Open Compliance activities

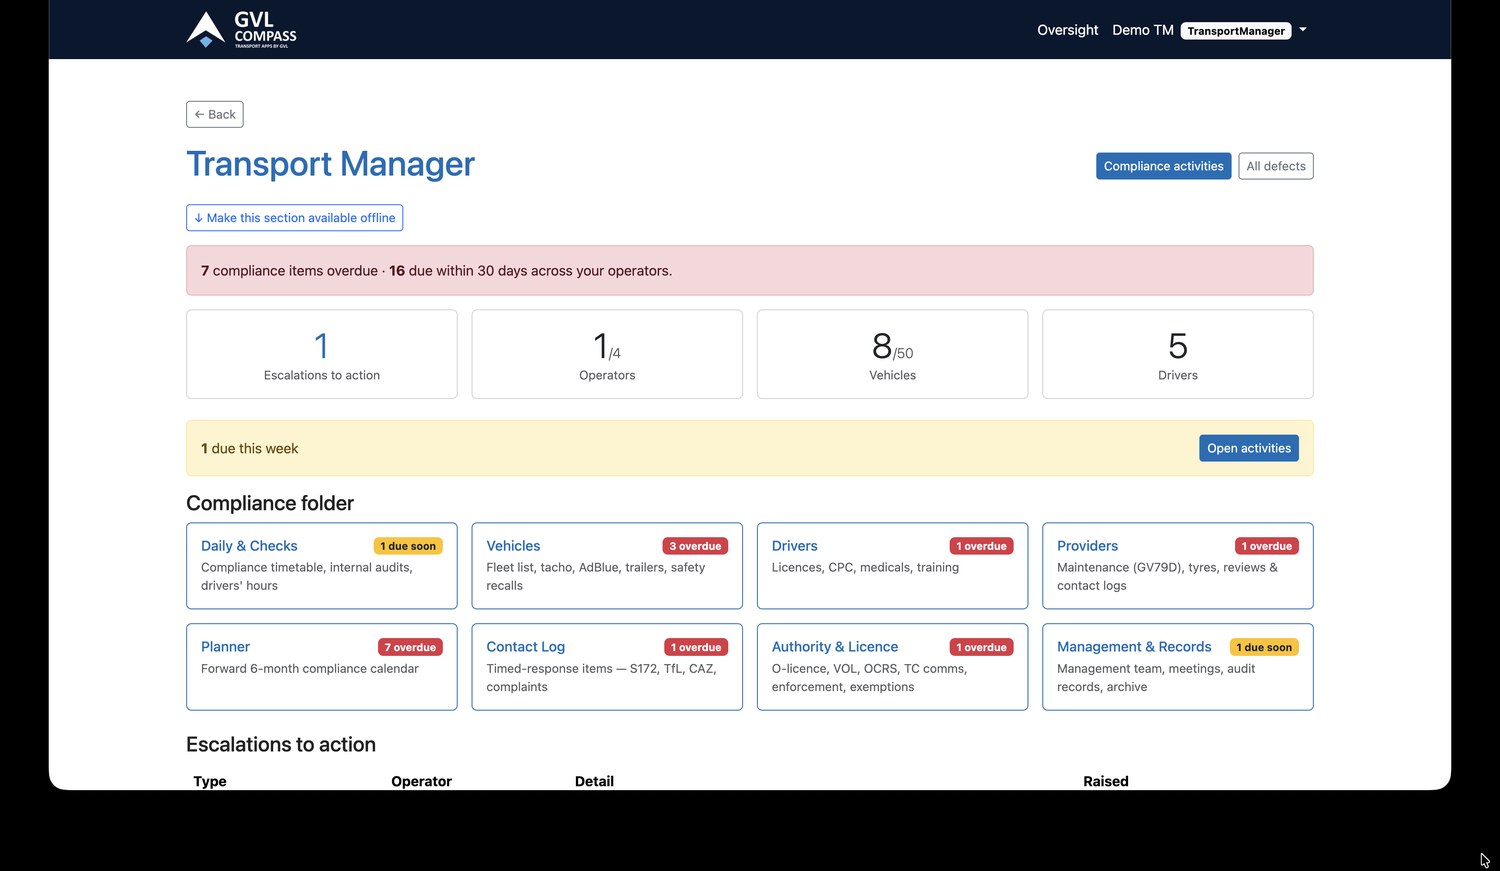tap(1163, 166)
